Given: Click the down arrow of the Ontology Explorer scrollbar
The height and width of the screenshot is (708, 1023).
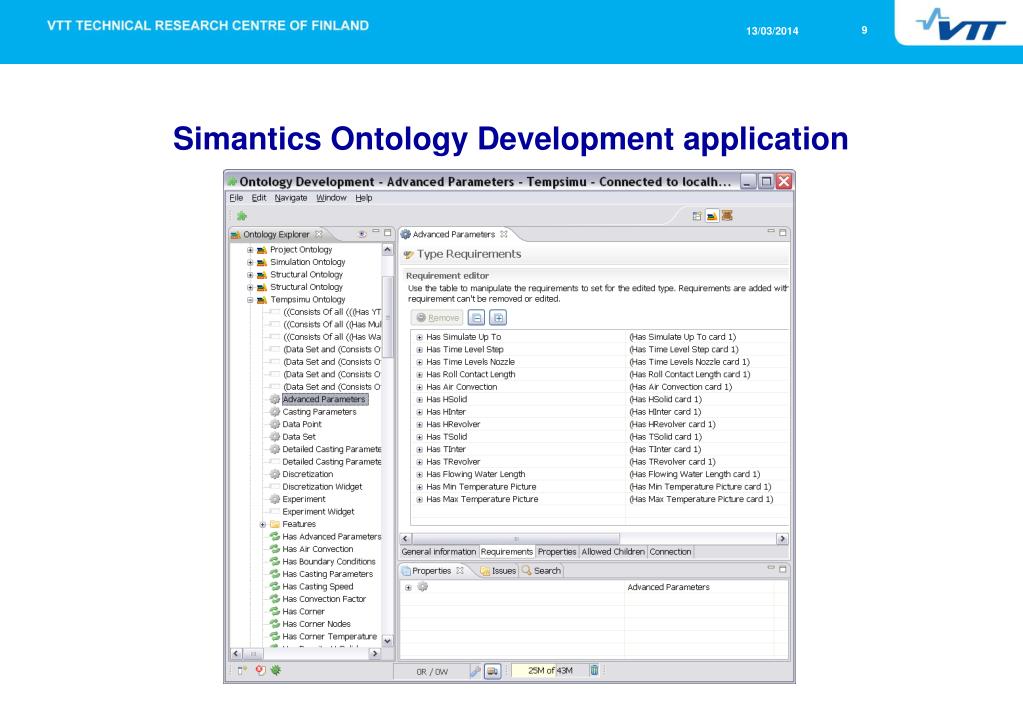Looking at the screenshot, I should click(388, 641).
